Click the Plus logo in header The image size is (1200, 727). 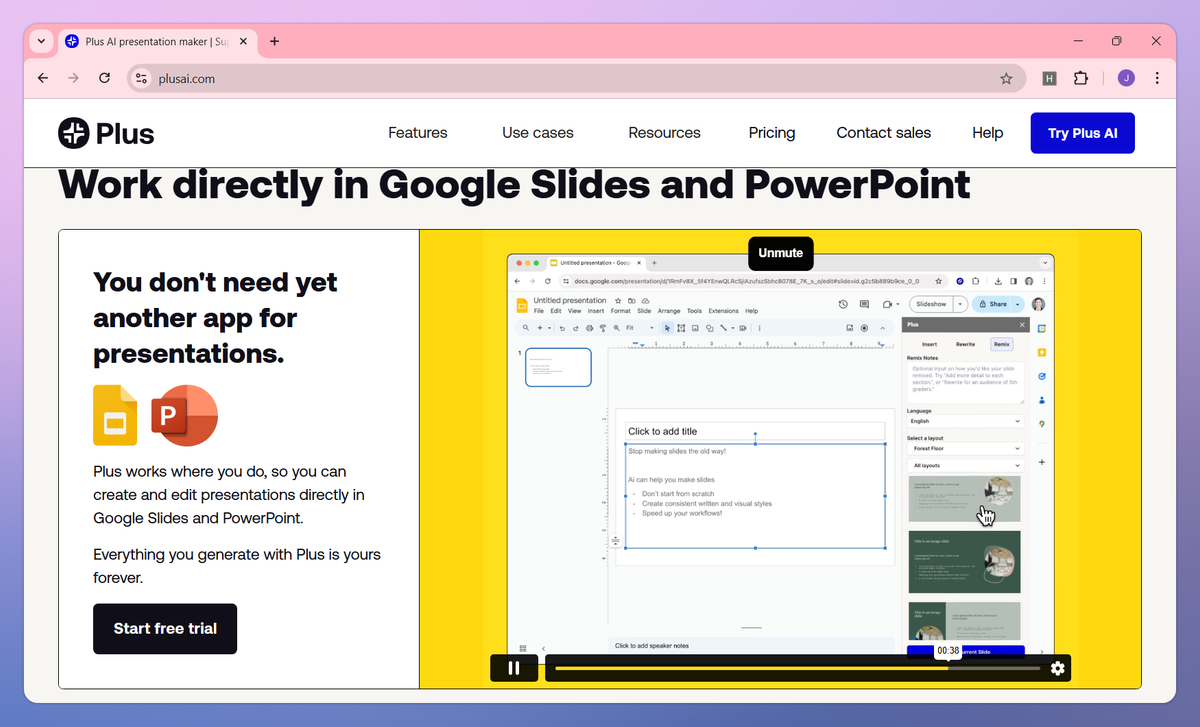[106, 133]
